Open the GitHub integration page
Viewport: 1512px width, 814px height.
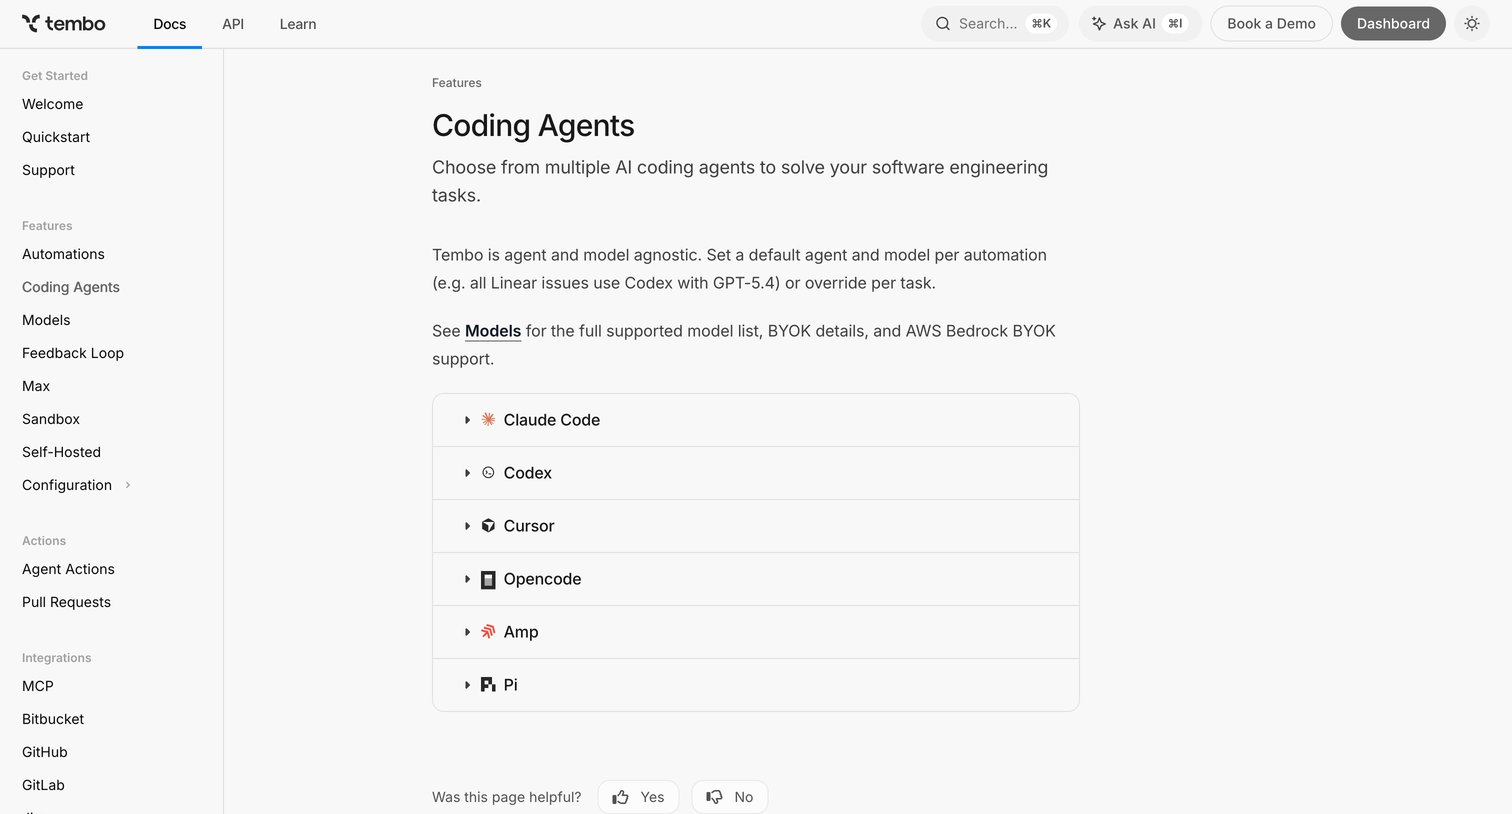[x=45, y=752]
